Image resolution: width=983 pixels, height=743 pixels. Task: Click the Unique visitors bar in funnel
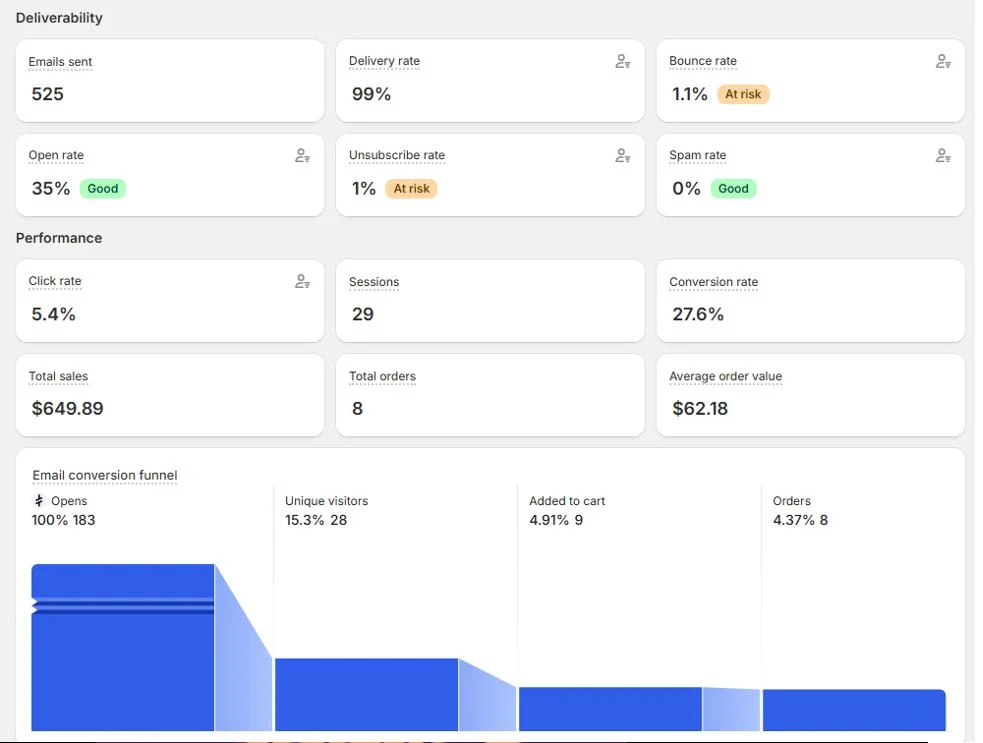(x=367, y=694)
